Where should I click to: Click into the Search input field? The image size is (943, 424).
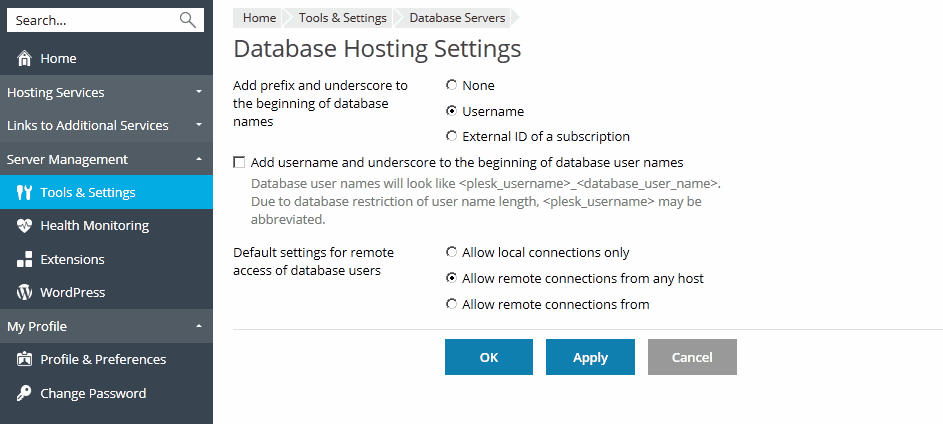92,20
